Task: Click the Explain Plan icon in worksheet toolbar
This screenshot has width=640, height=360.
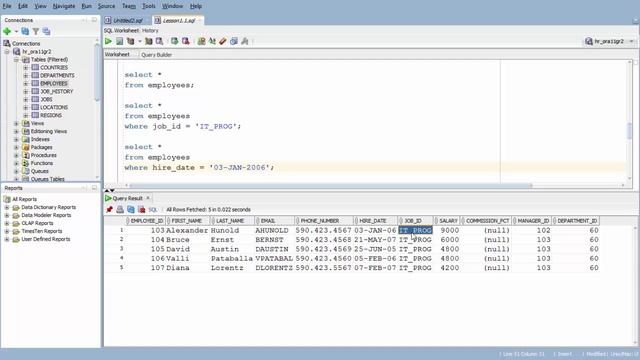Action: 131,41
